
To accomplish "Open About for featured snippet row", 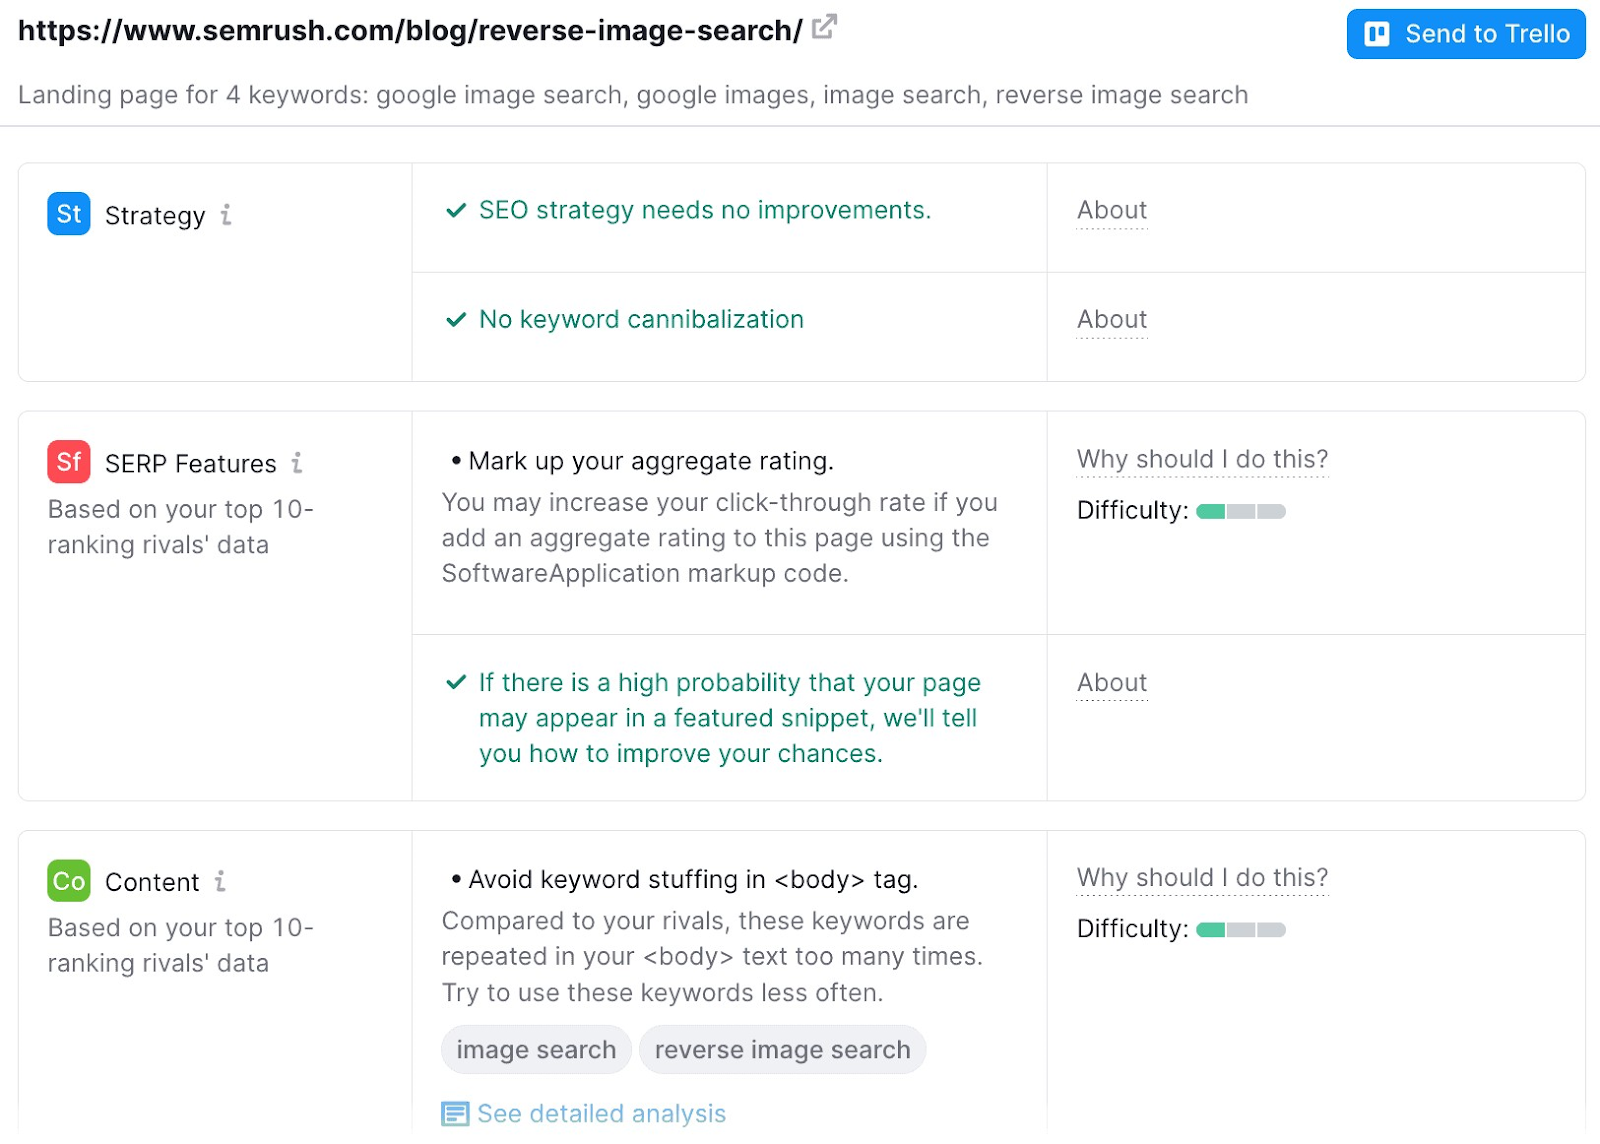I will click(x=1112, y=683).
